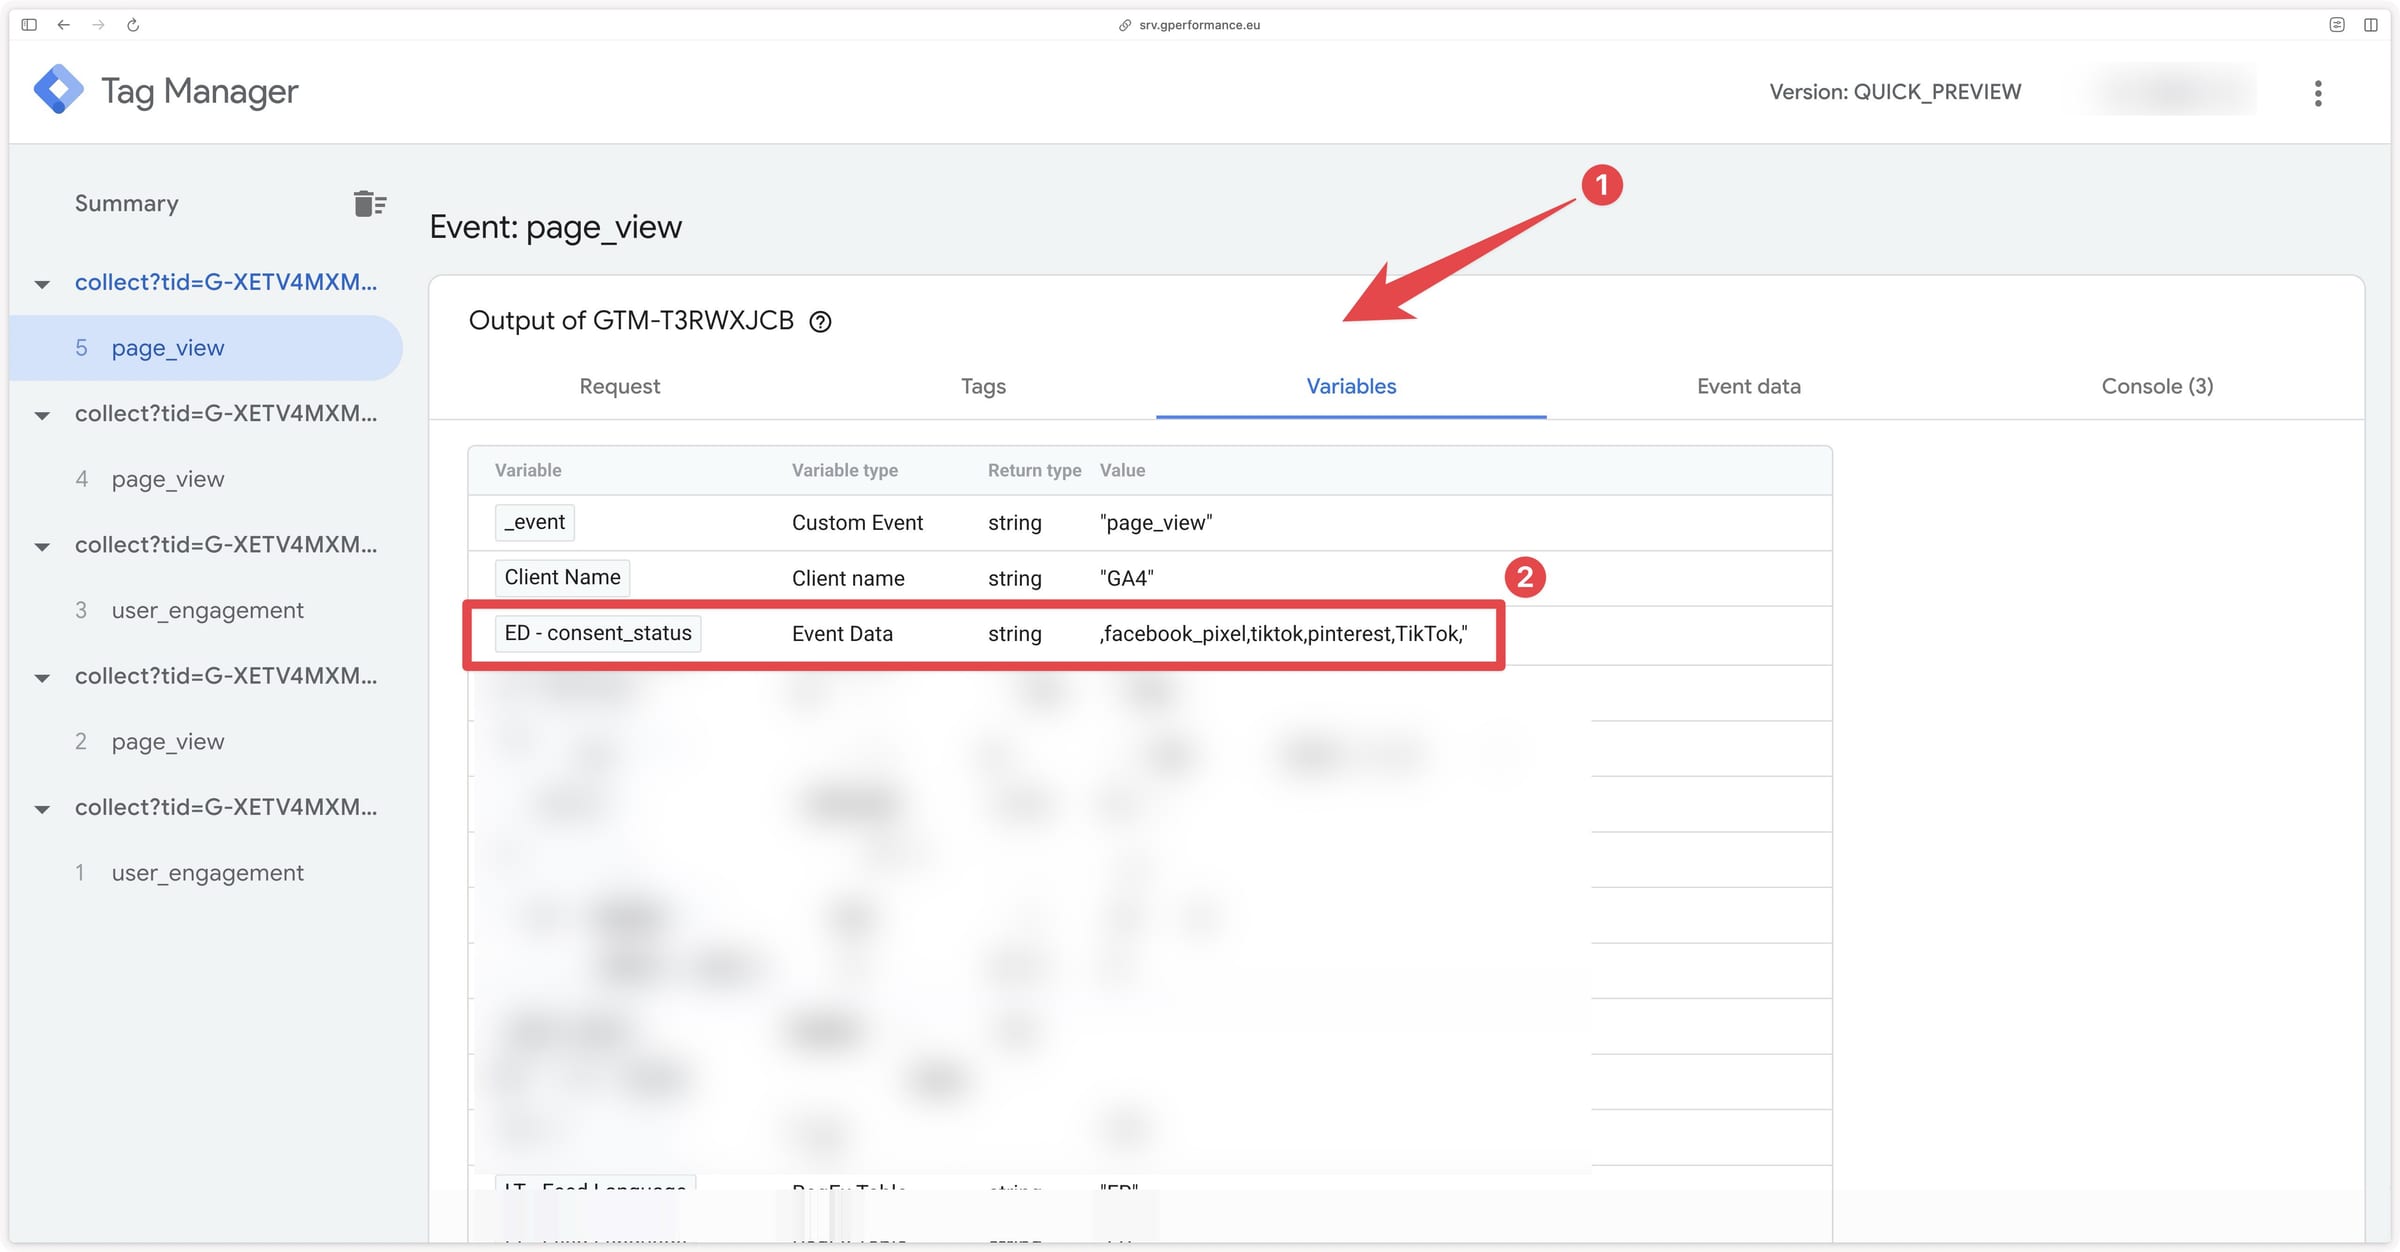Open the help icon beside GTM-T3RWXJCB
The image size is (2400, 1252).
click(820, 322)
